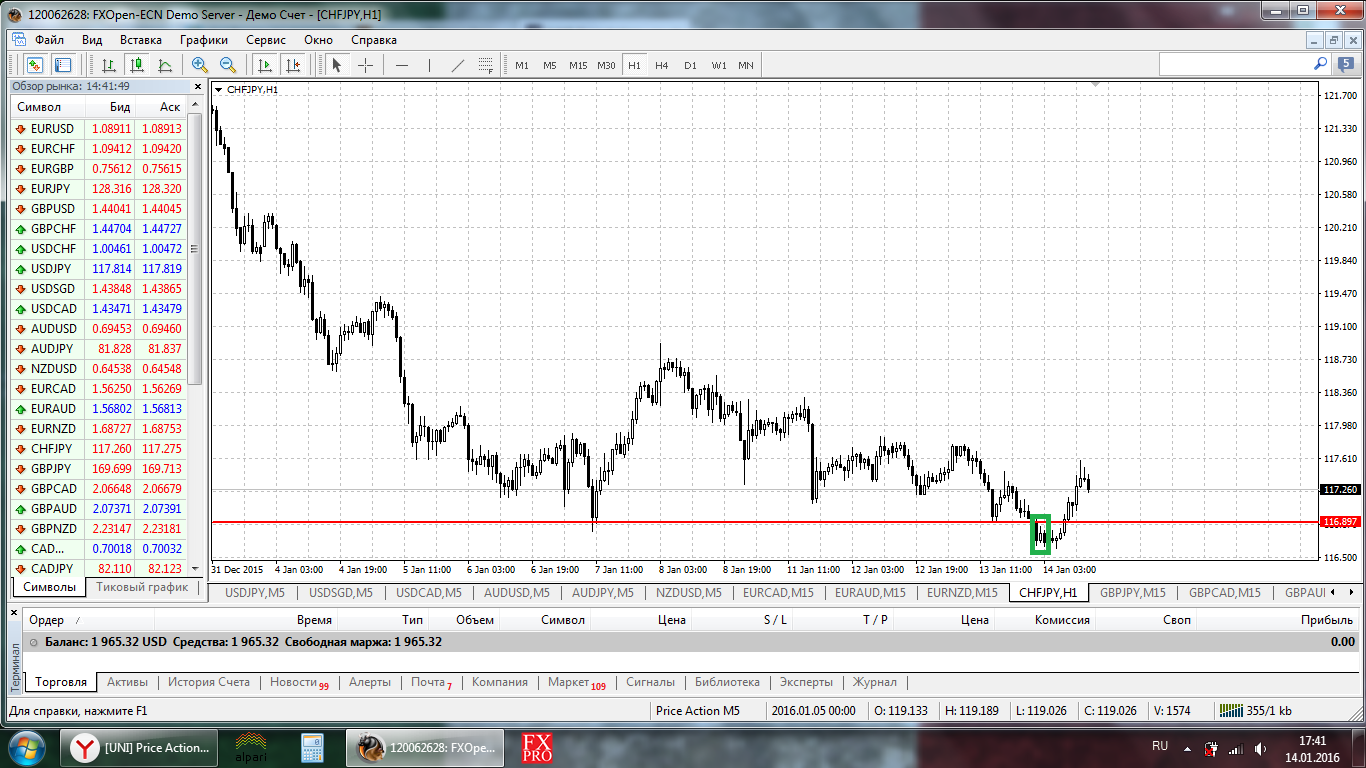Open the new chart icon in toolbar
1366x768 pixels.
click(35, 65)
